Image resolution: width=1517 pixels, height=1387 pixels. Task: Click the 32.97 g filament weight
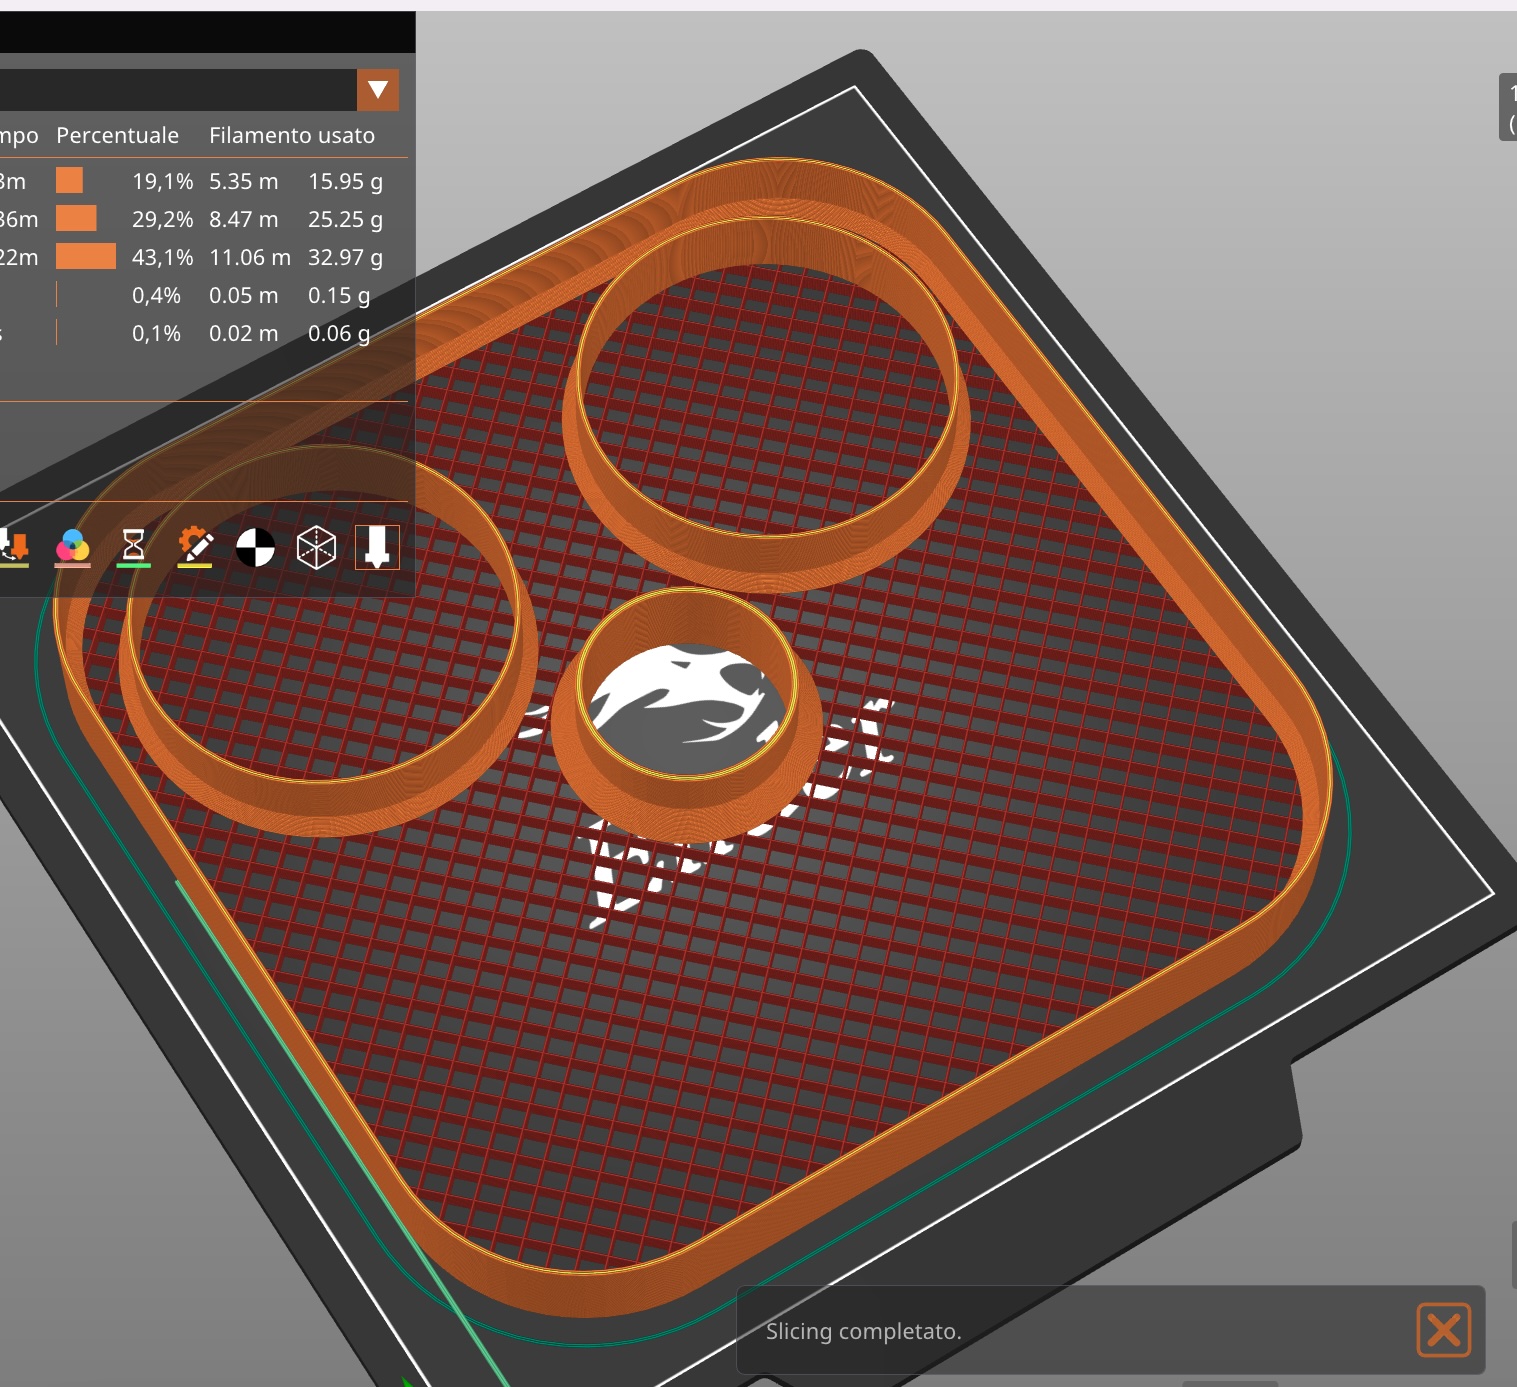[x=345, y=257]
